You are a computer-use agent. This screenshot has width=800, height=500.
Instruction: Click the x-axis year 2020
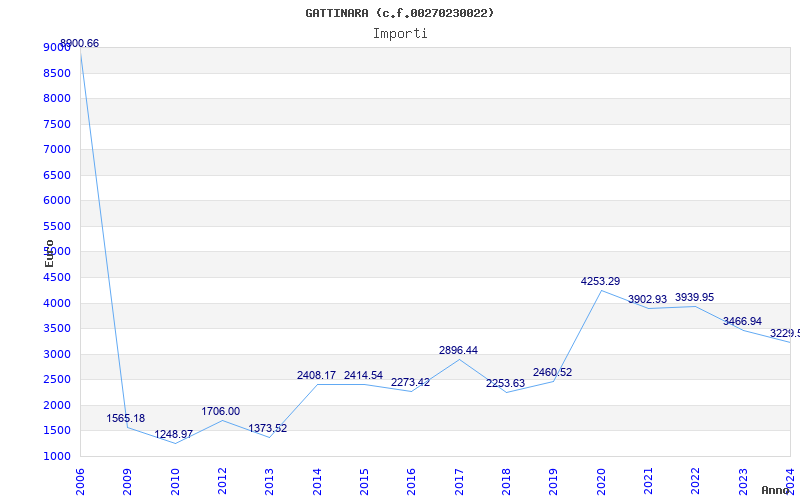pyautogui.click(x=601, y=482)
